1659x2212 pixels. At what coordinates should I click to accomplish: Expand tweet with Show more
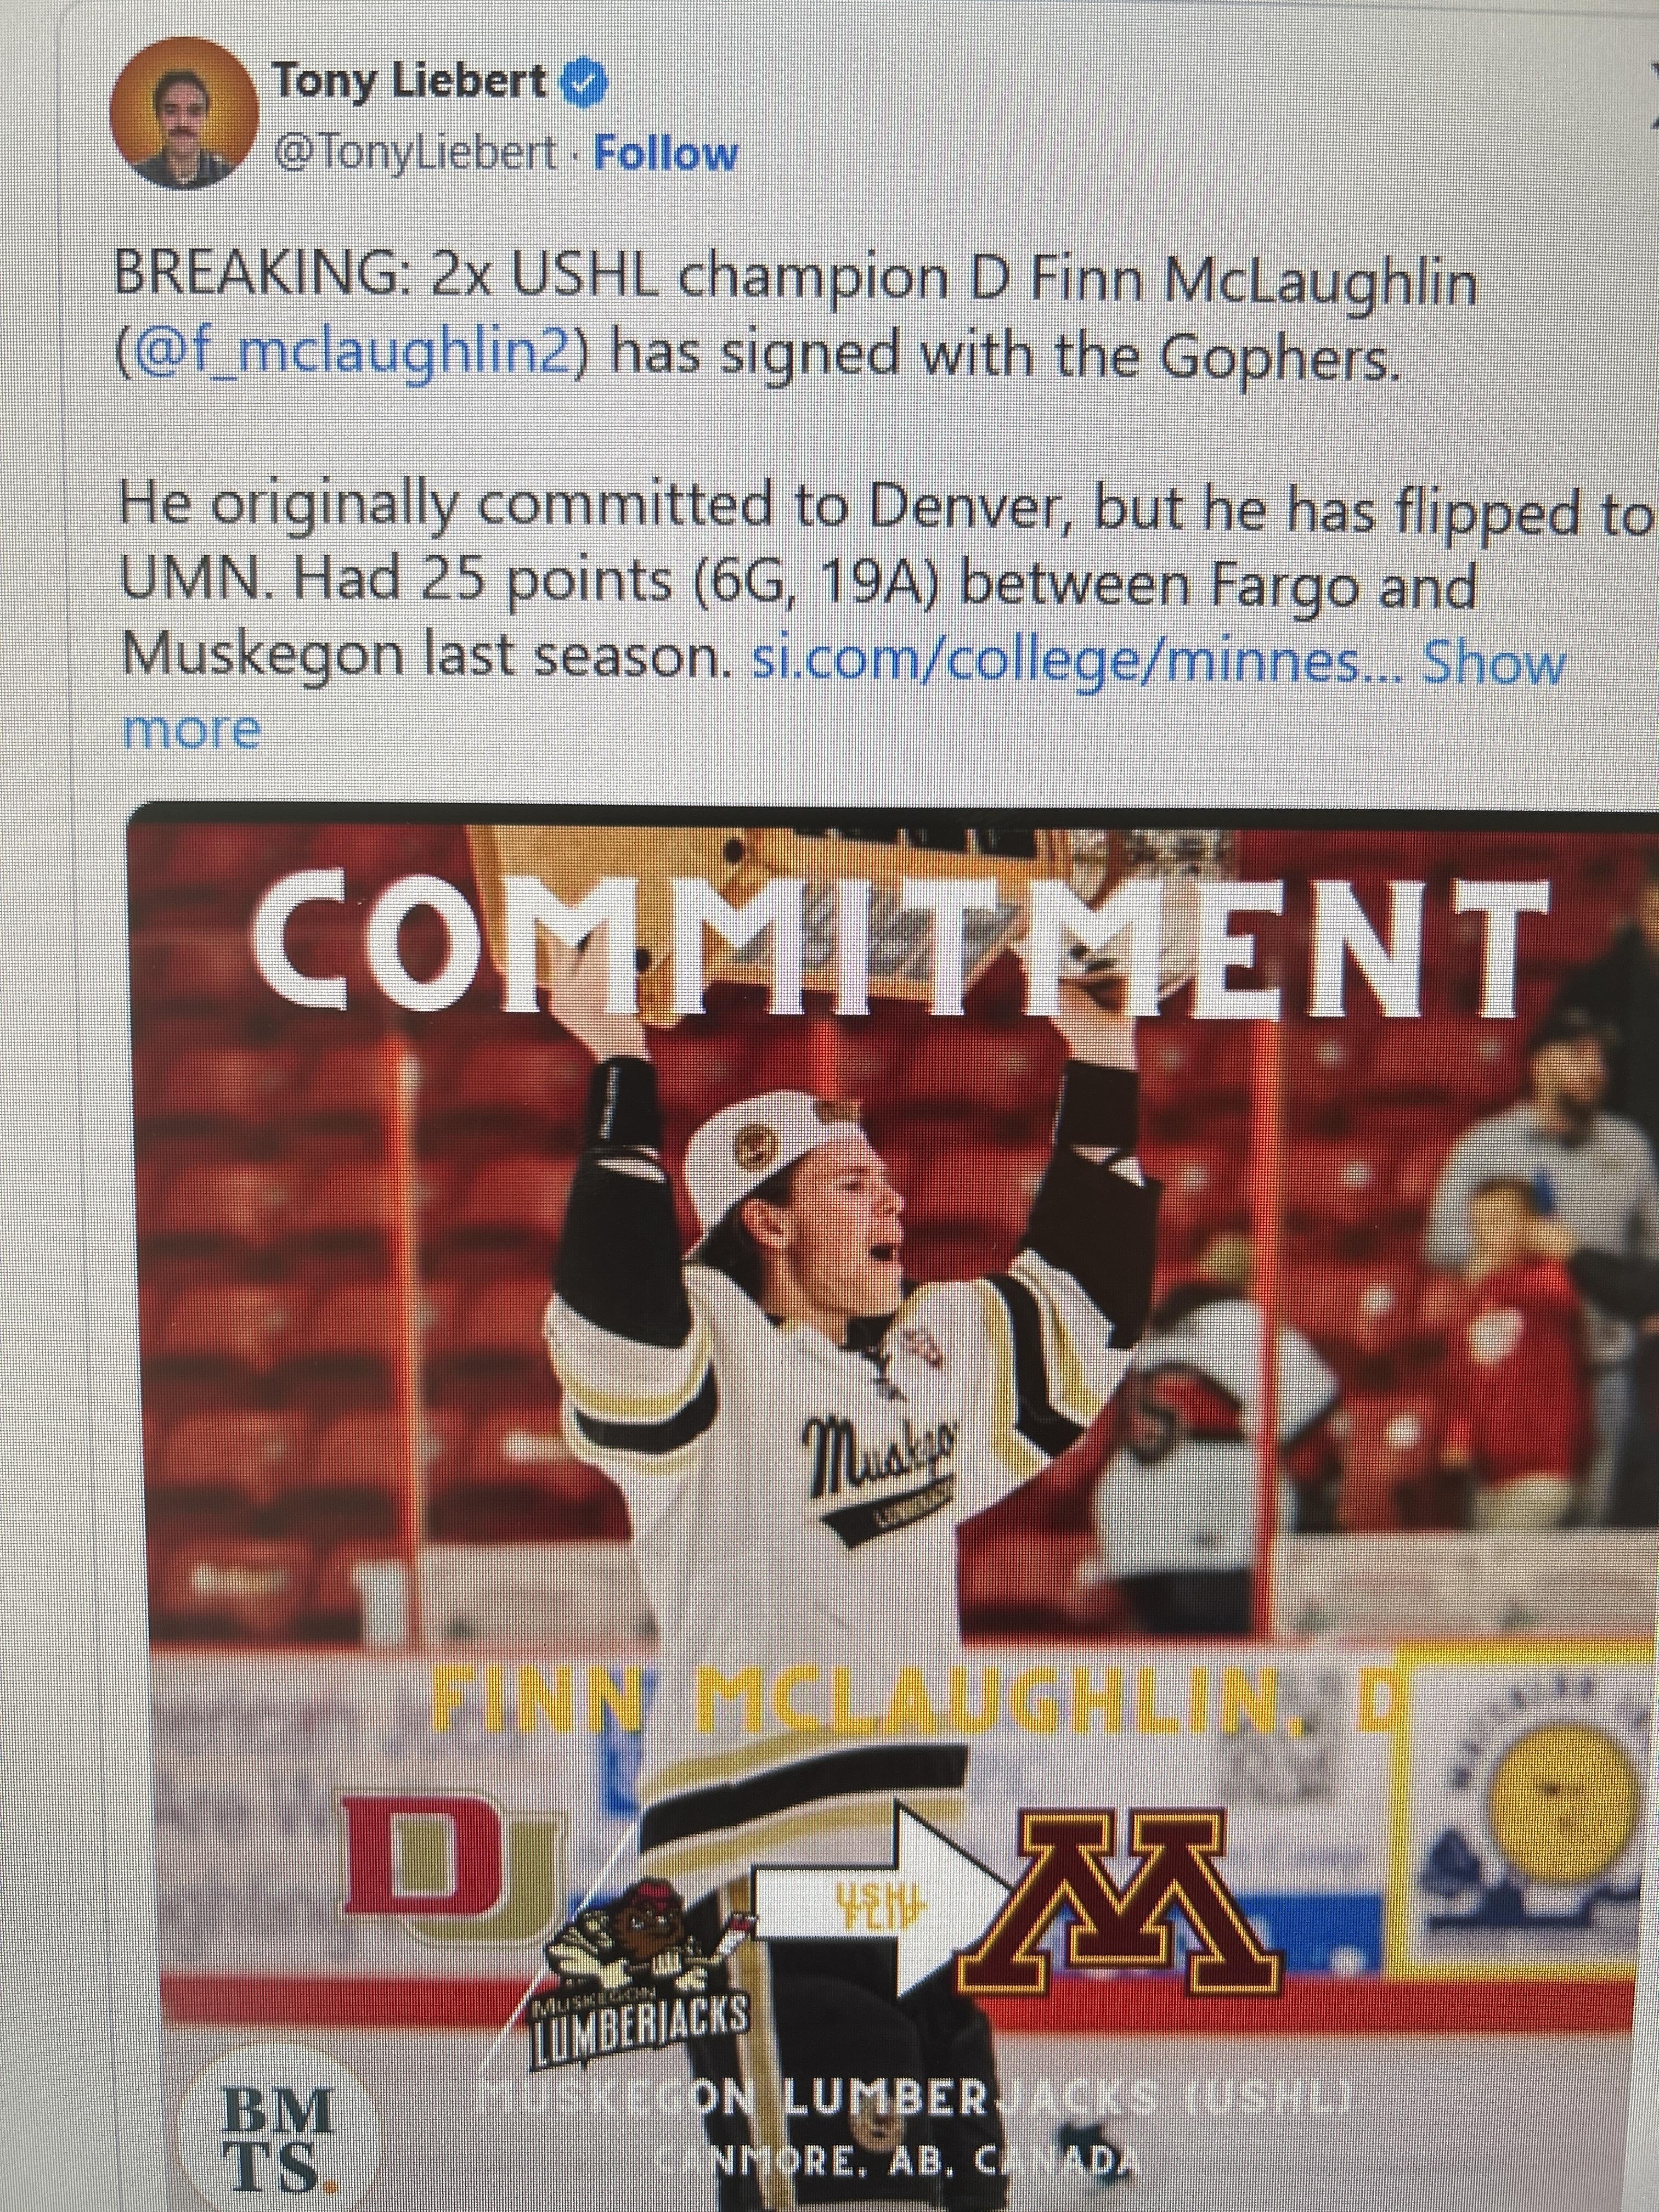point(1492,661)
